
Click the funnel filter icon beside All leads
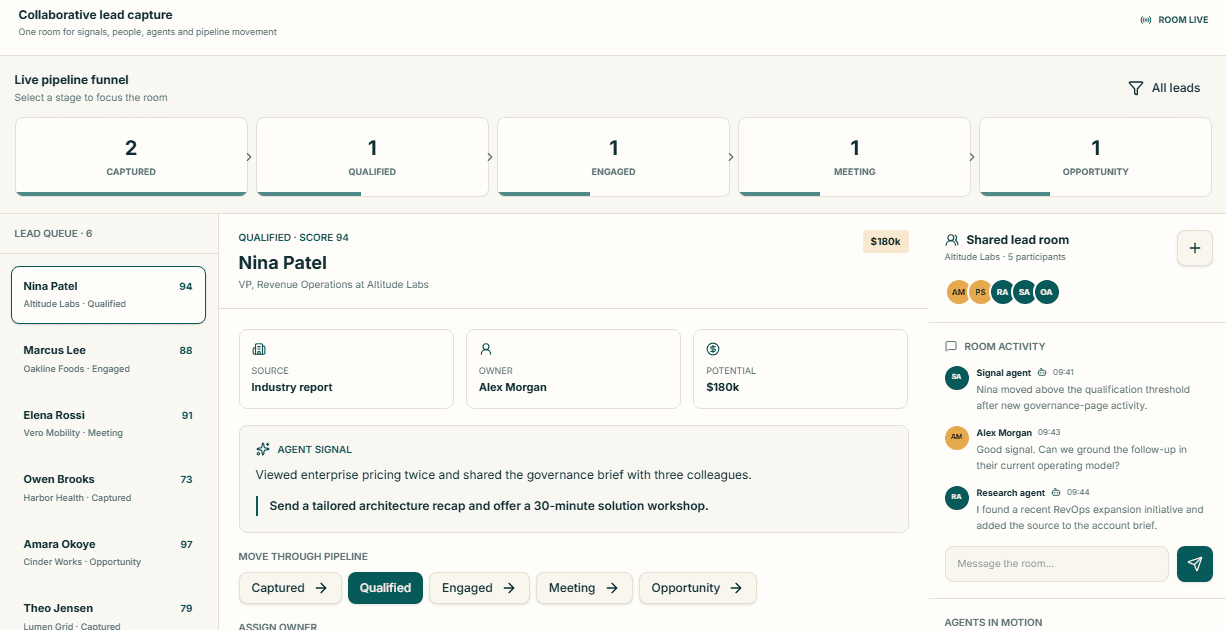pos(1136,88)
